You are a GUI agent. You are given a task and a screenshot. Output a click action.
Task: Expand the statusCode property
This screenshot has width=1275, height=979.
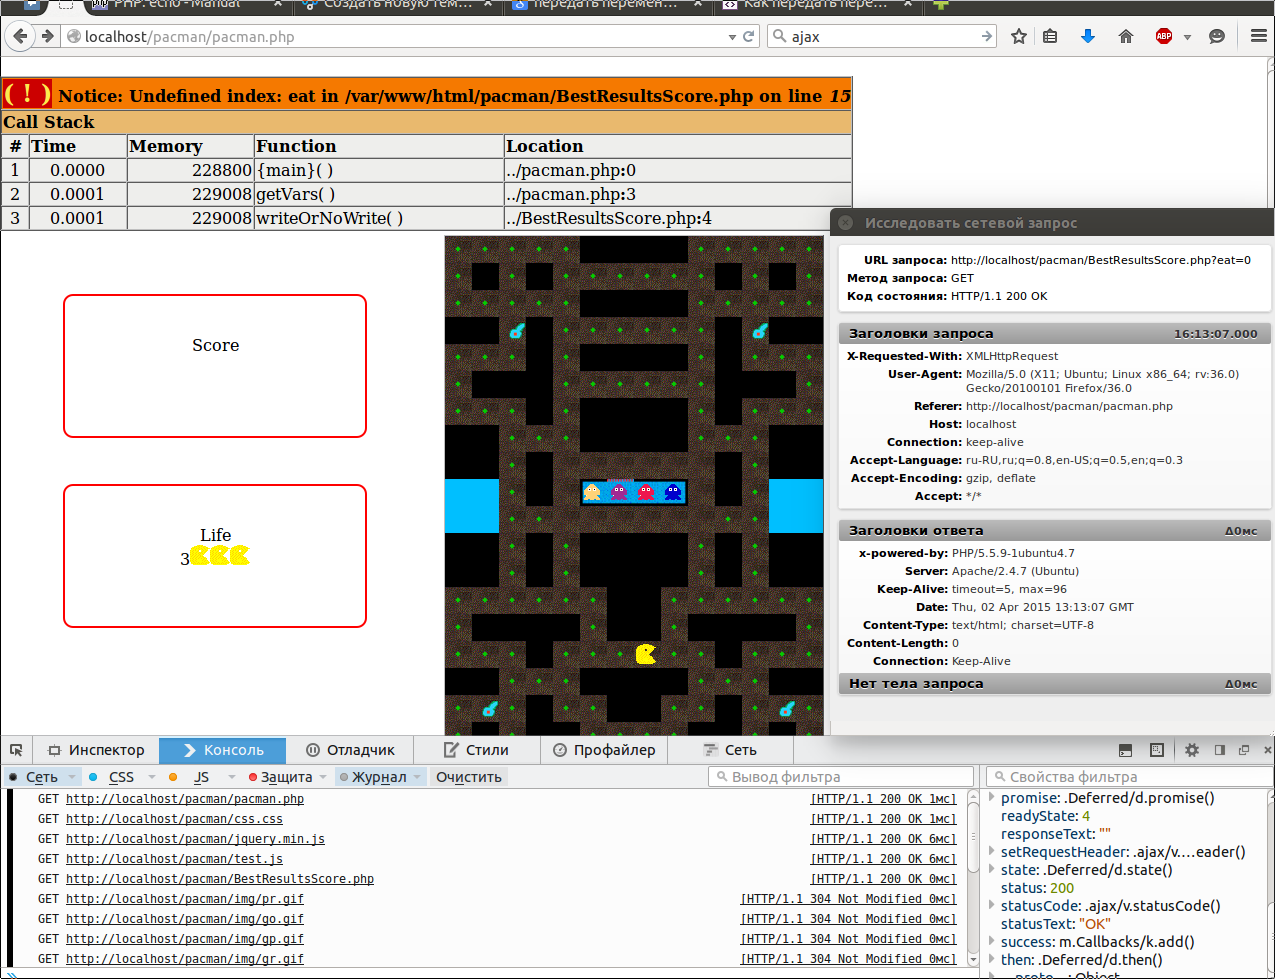992,906
